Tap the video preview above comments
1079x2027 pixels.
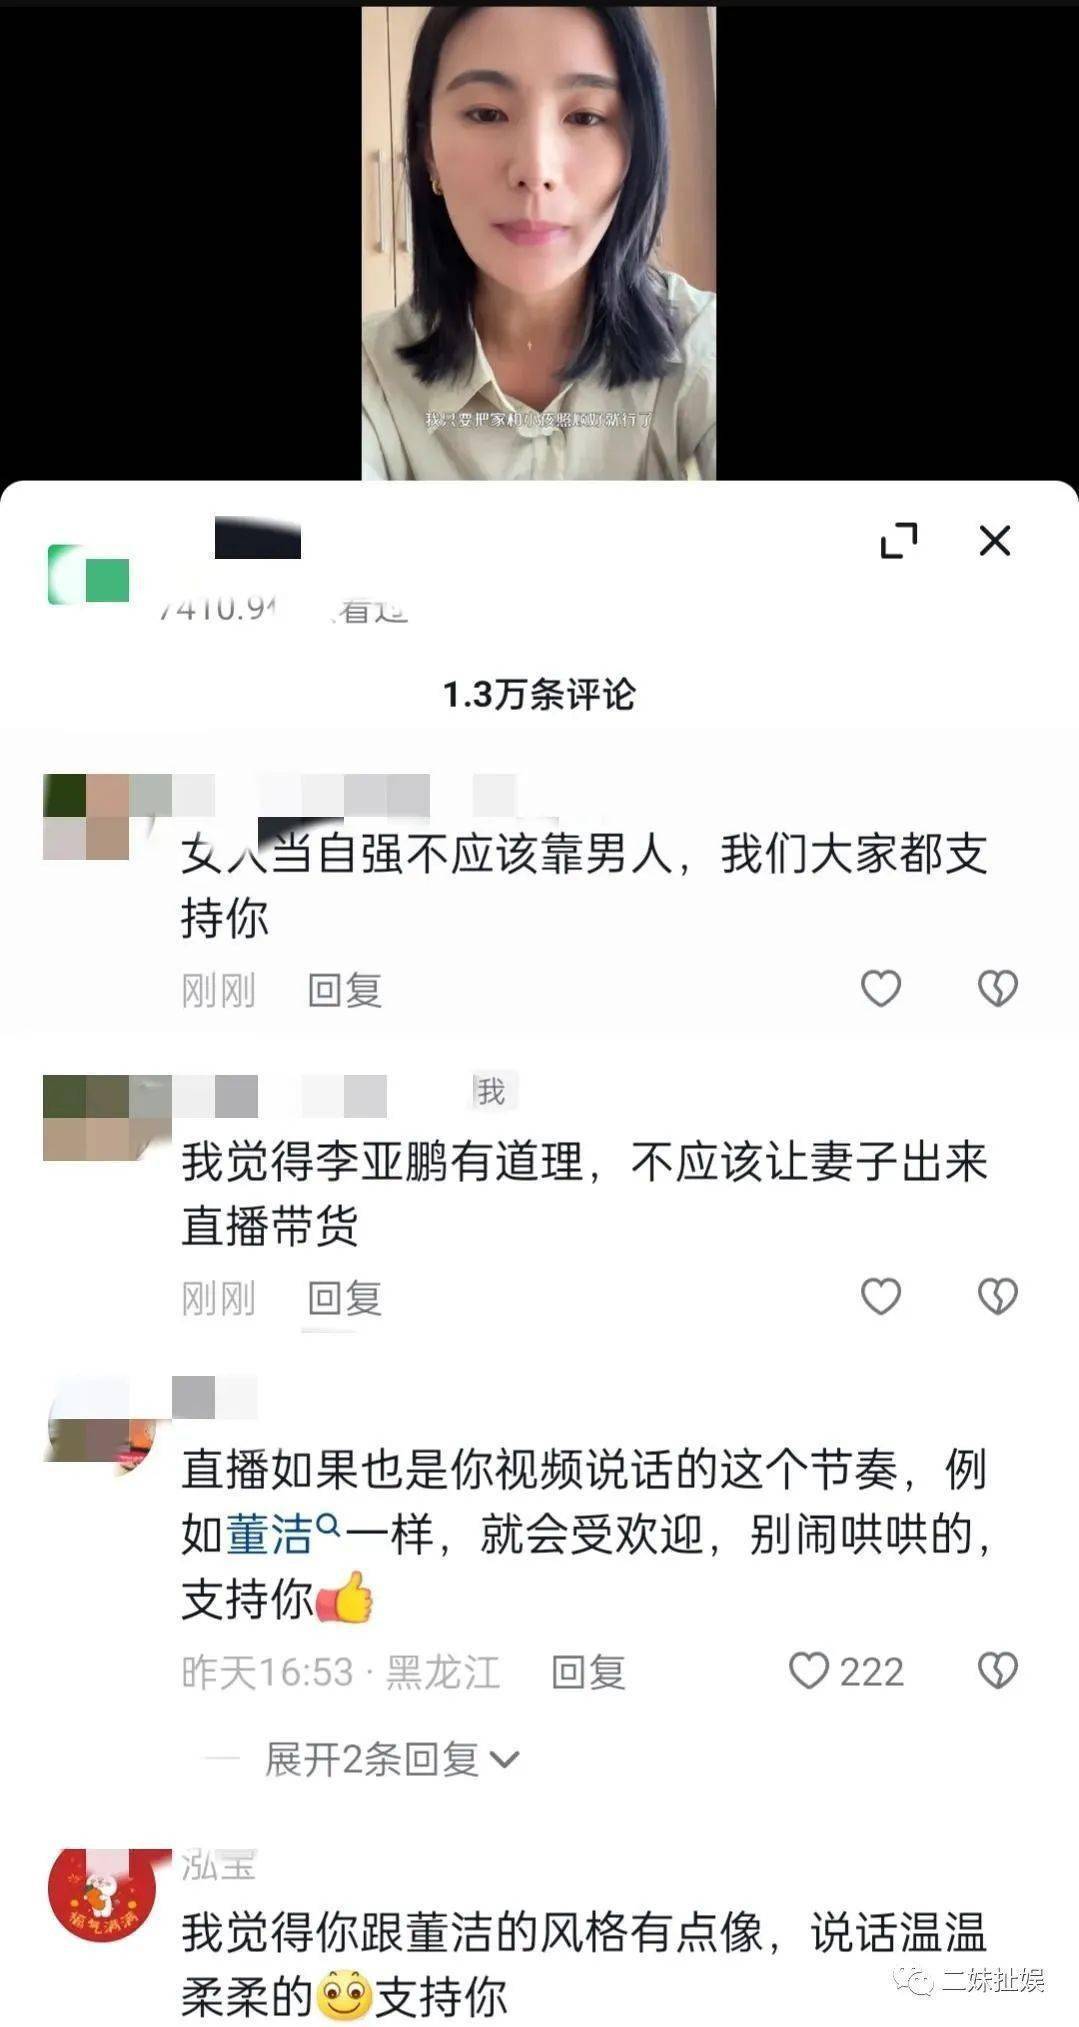(539, 242)
